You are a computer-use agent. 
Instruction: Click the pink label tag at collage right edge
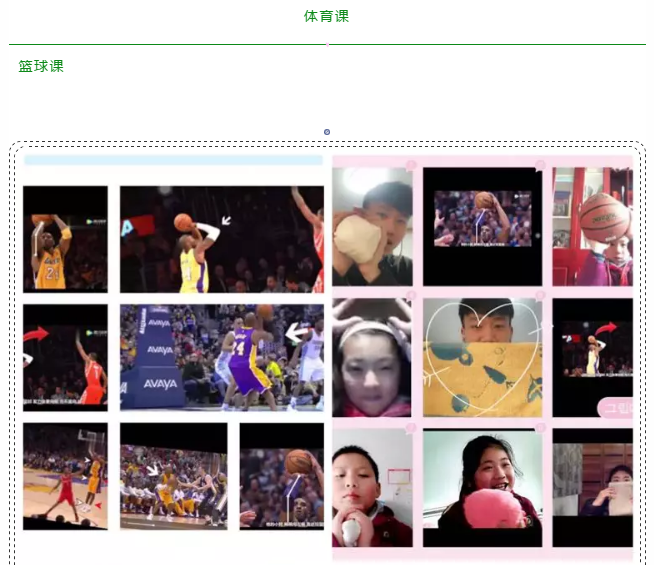tap(615, 408)
